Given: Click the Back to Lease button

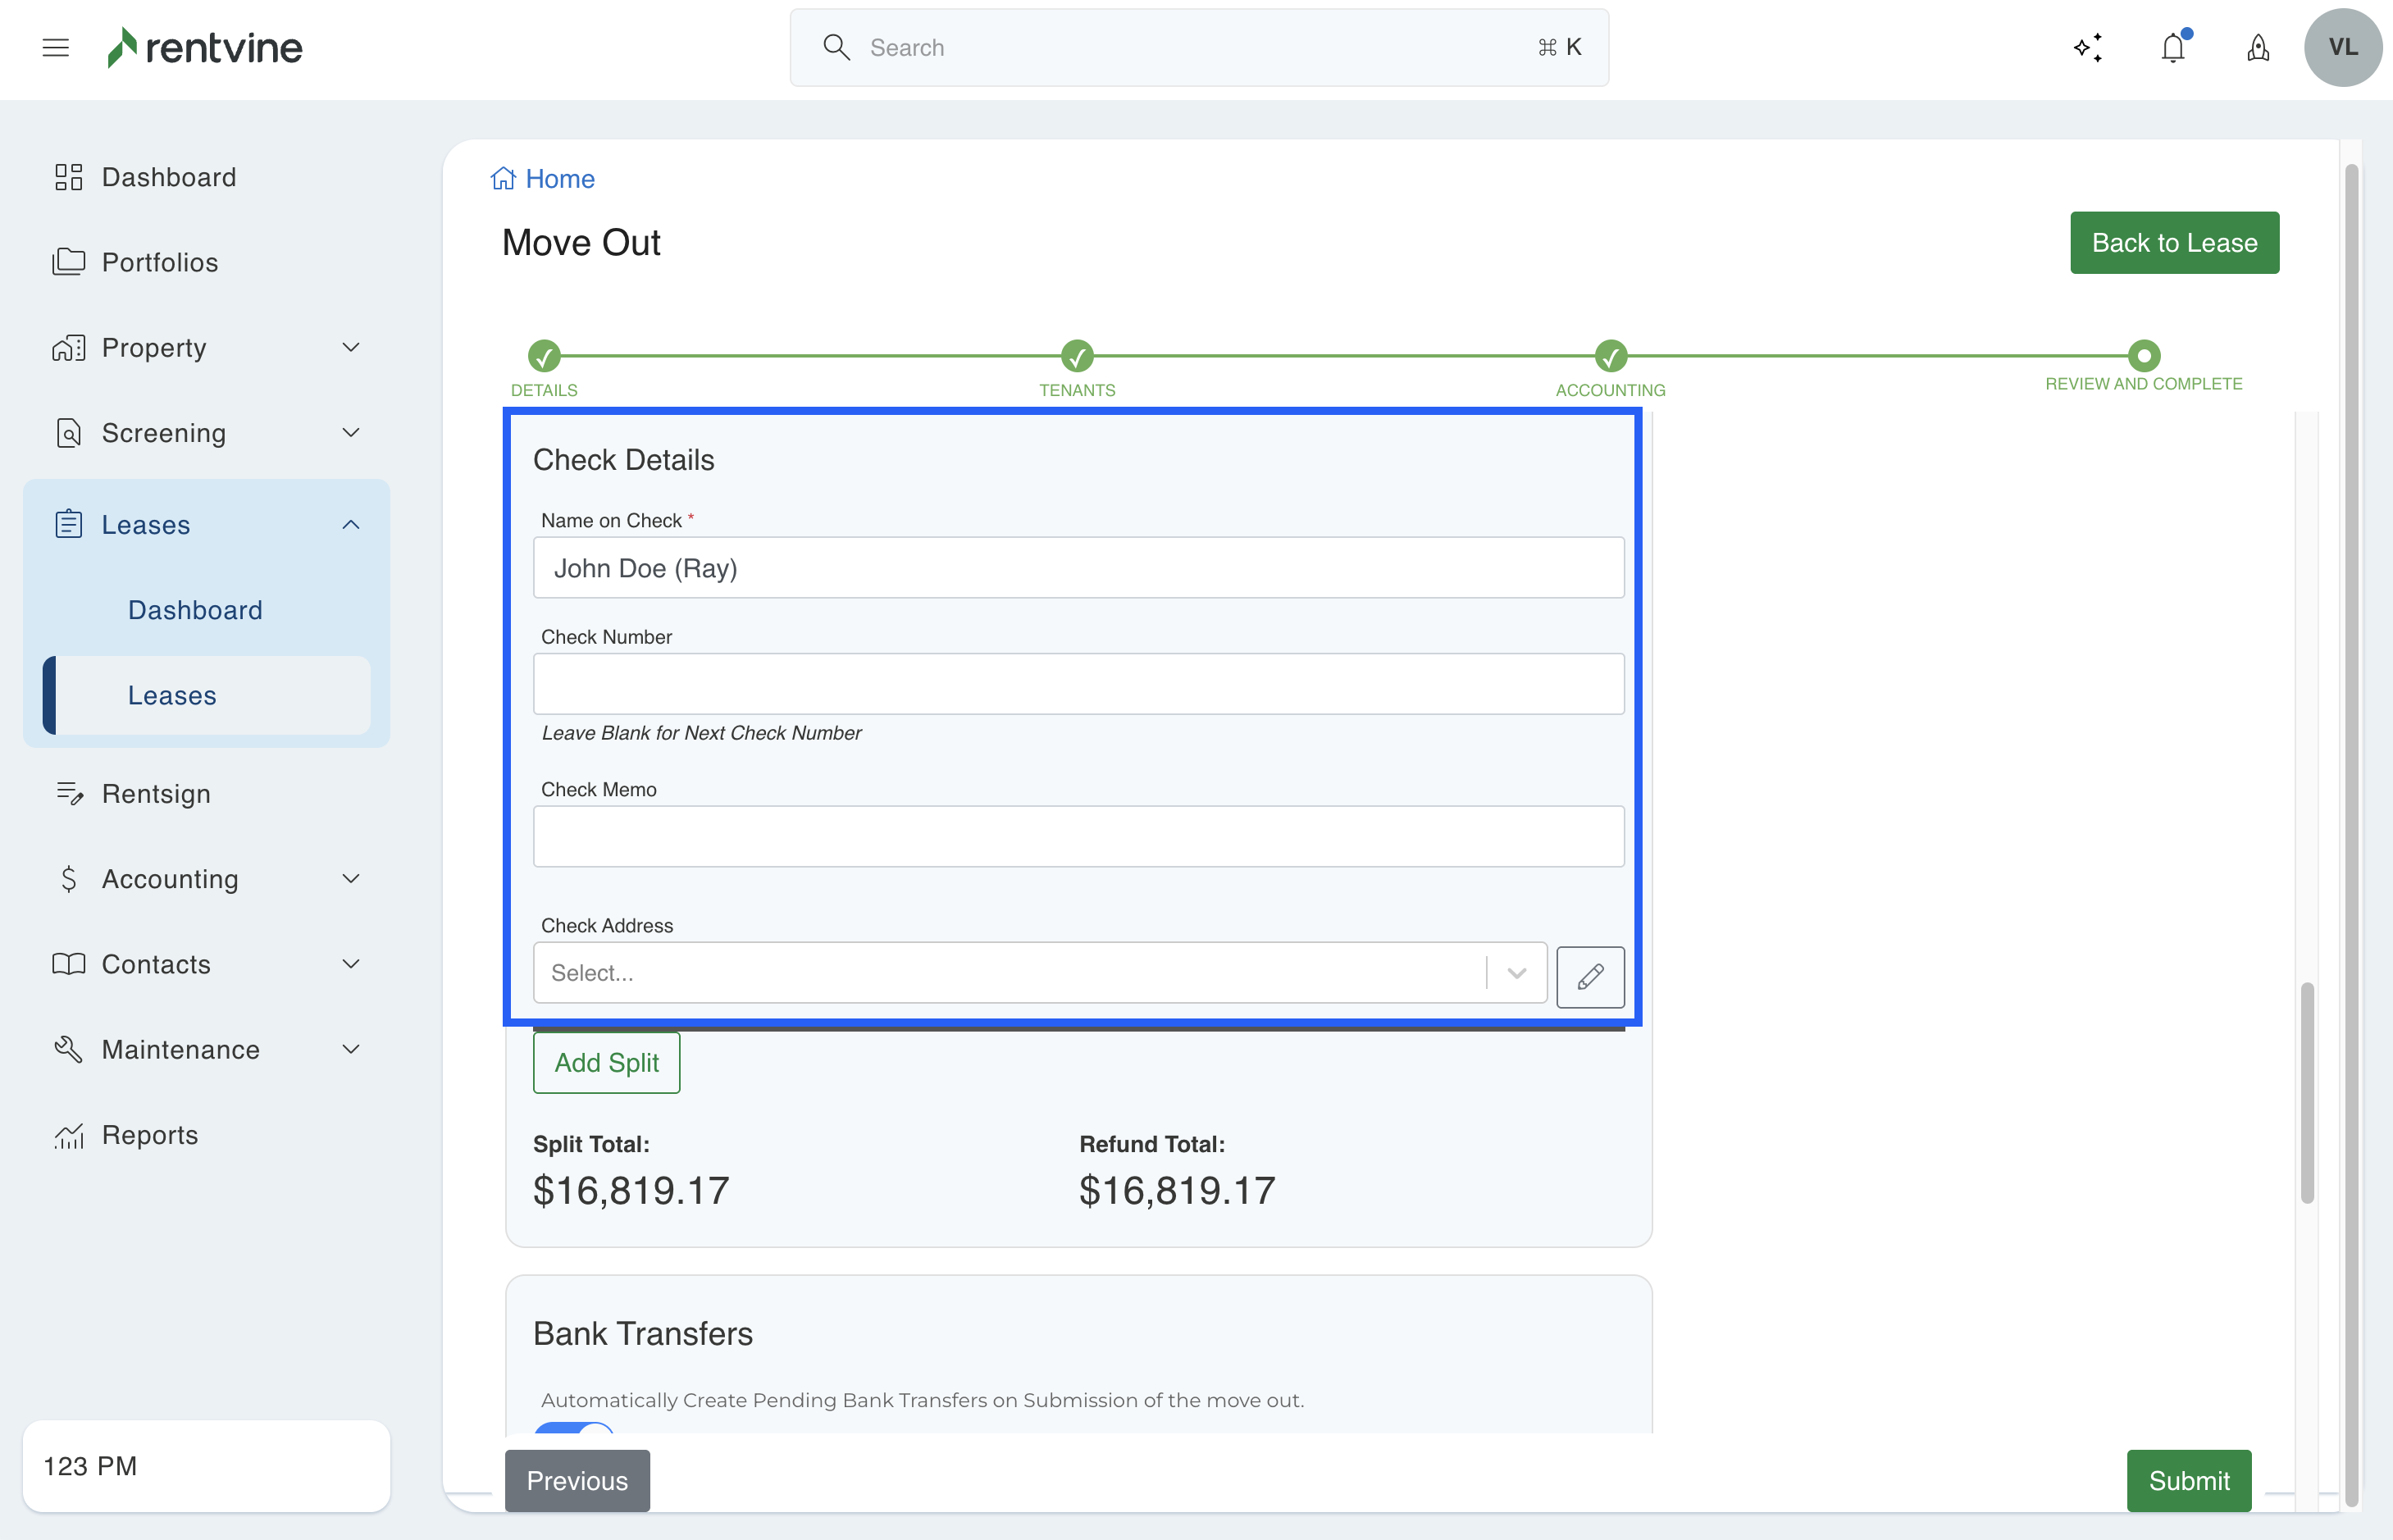Looking at the screenshot, I should pyautogui.click(x=2173, y=243).
